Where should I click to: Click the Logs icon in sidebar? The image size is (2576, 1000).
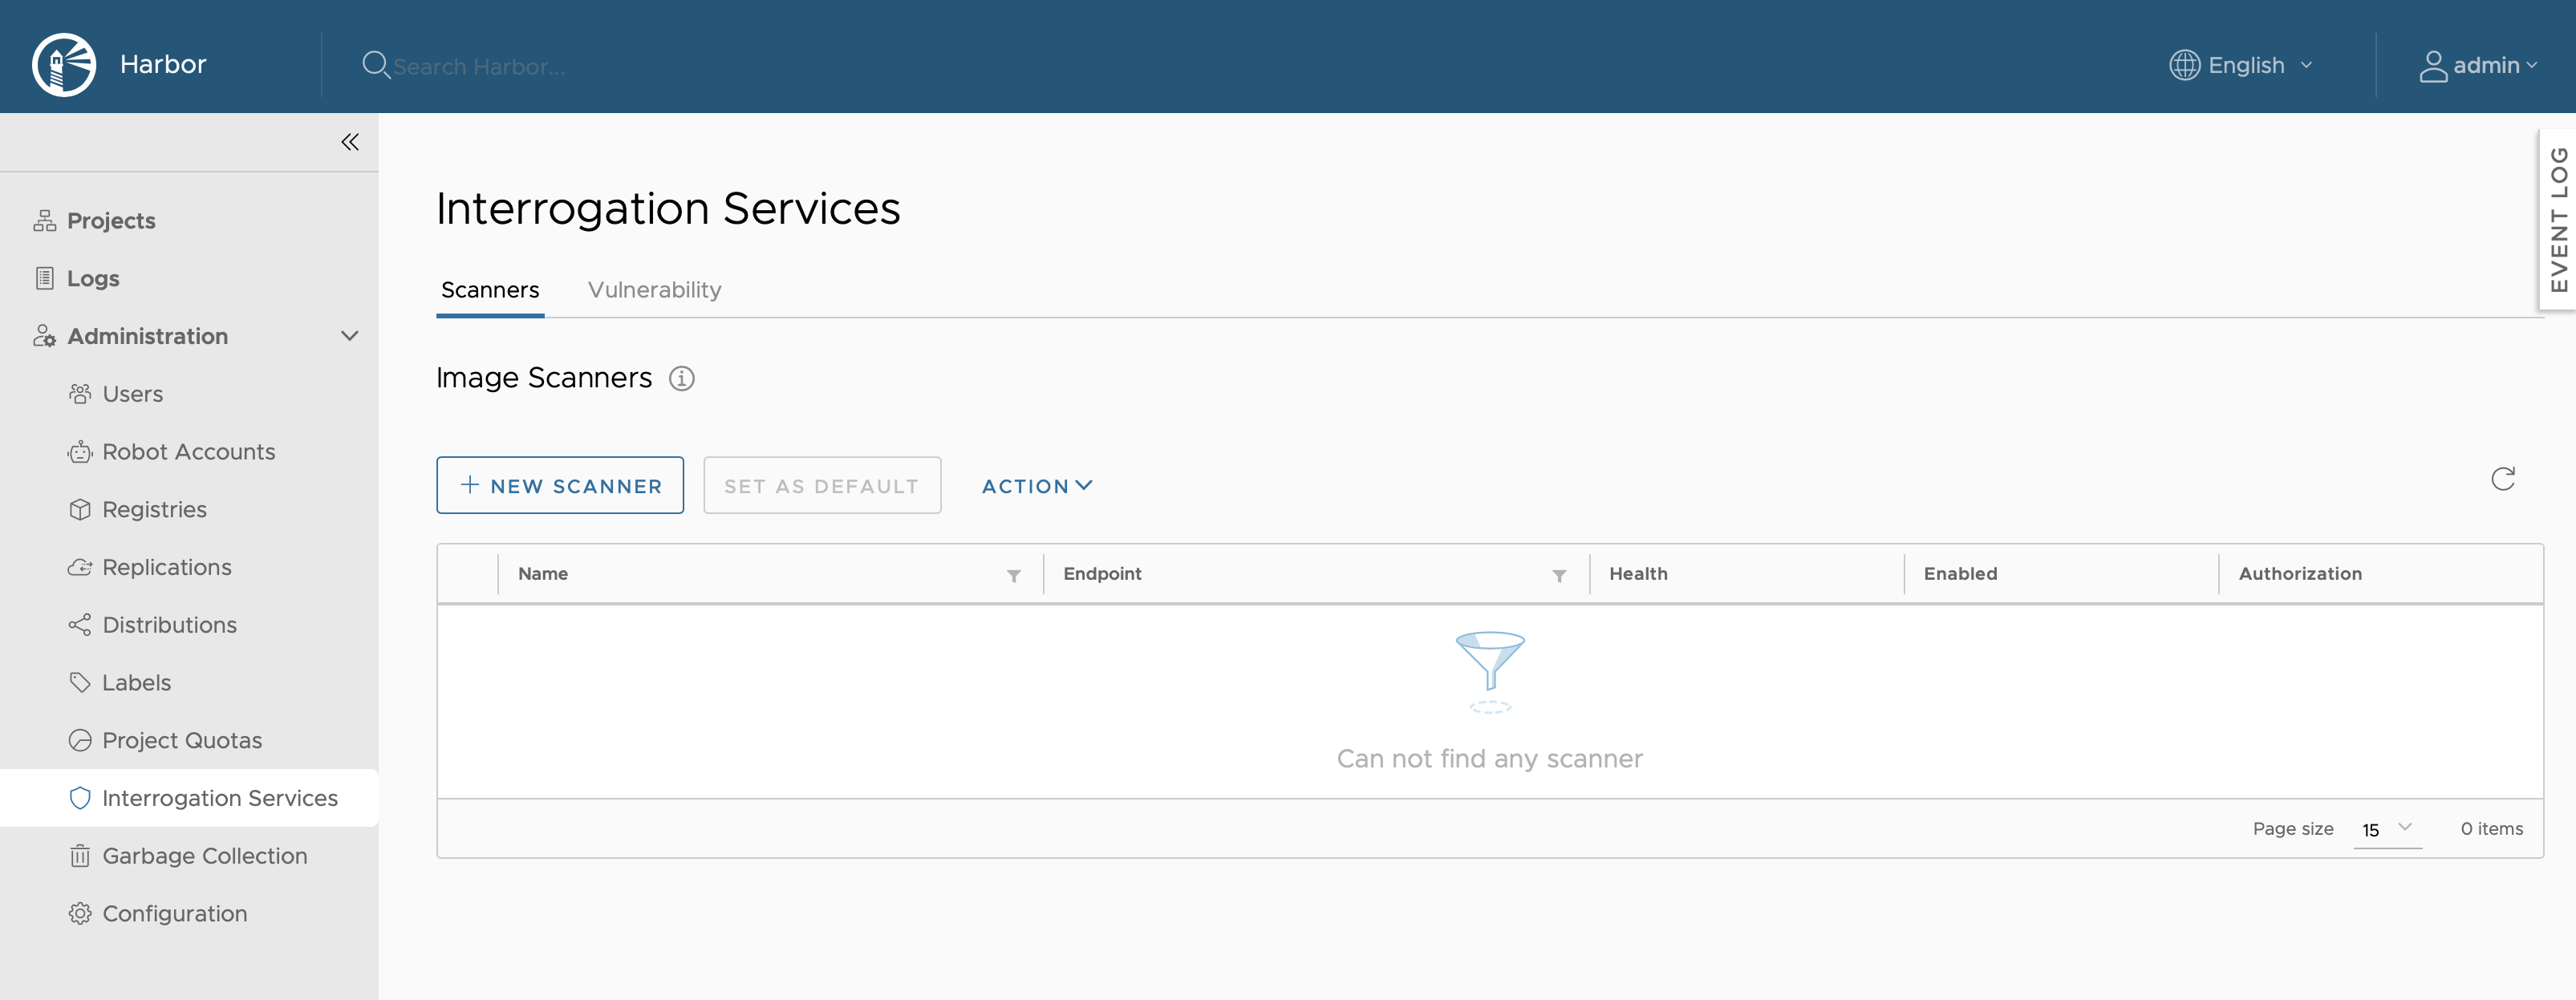click(44, 276)
